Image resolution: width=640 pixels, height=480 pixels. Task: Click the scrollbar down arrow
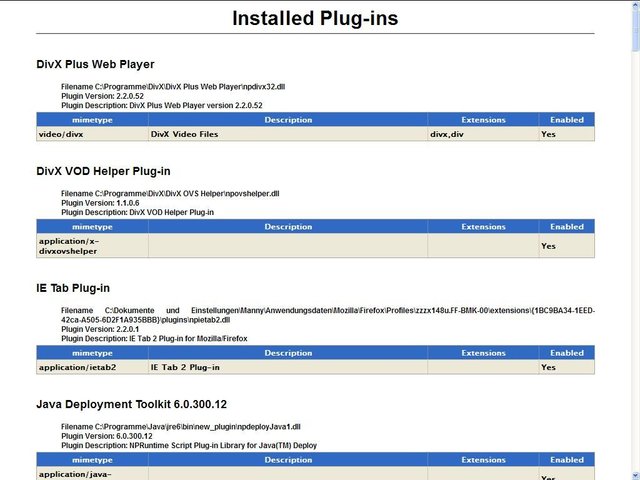(x=636, y=476)
